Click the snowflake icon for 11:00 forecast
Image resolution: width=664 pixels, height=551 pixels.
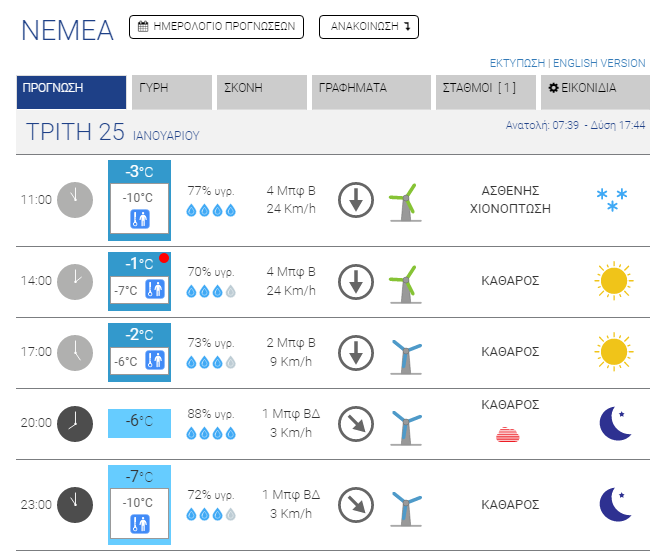(x=612, y=198)
